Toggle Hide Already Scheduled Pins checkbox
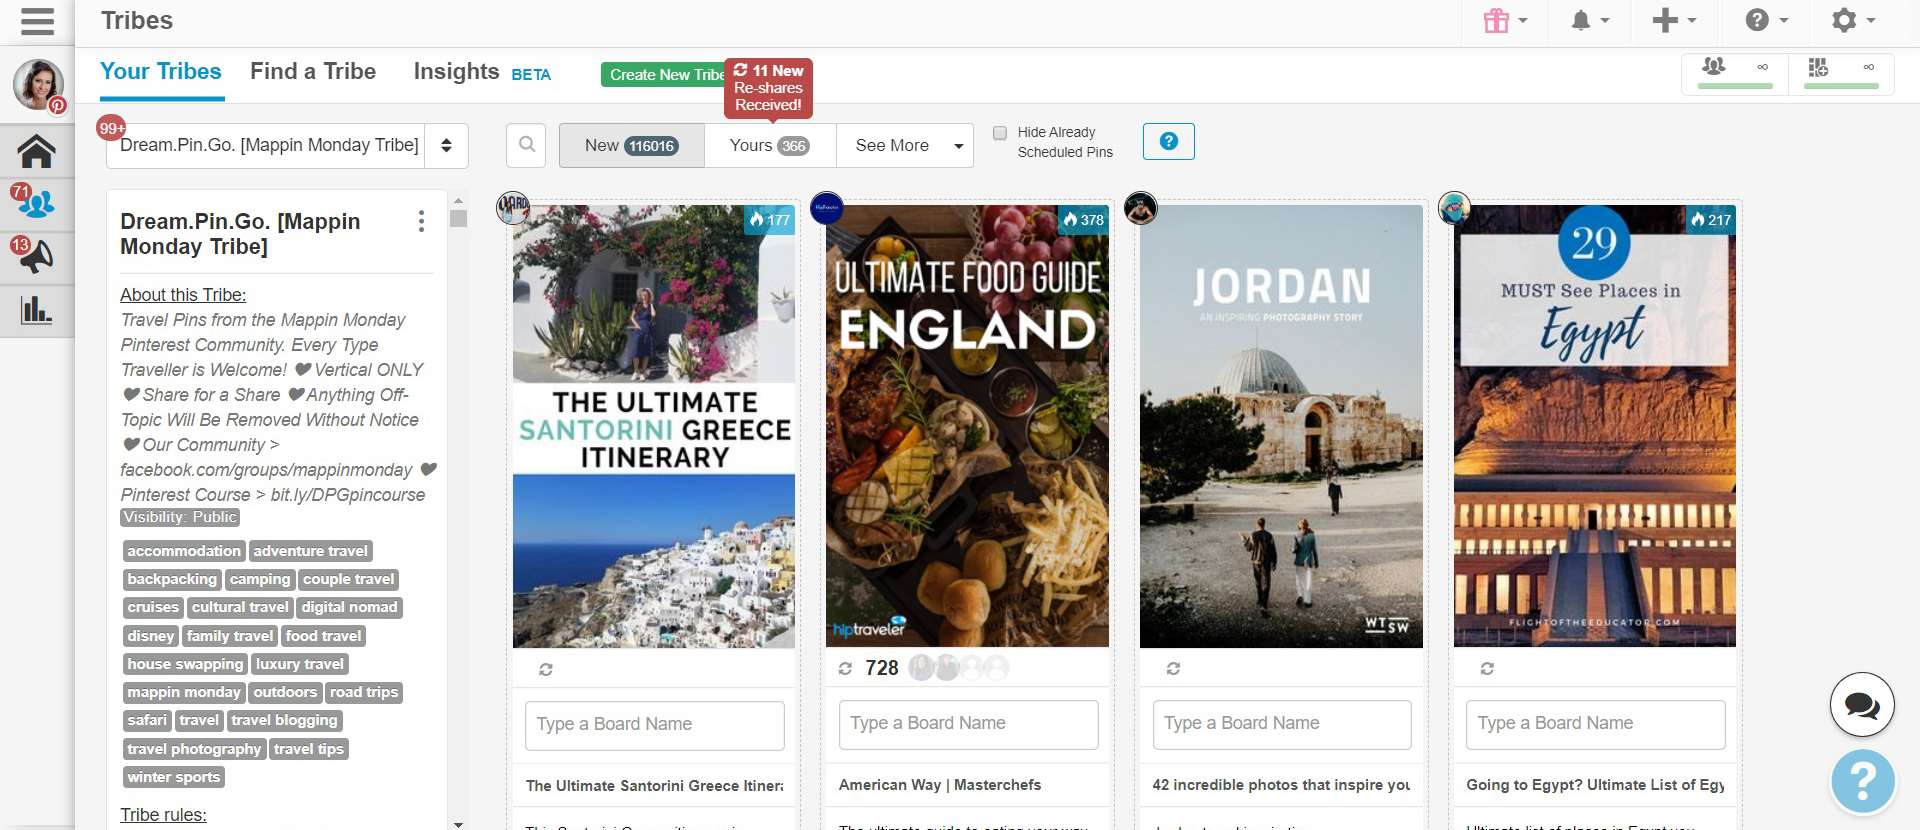 click(999, 133)
